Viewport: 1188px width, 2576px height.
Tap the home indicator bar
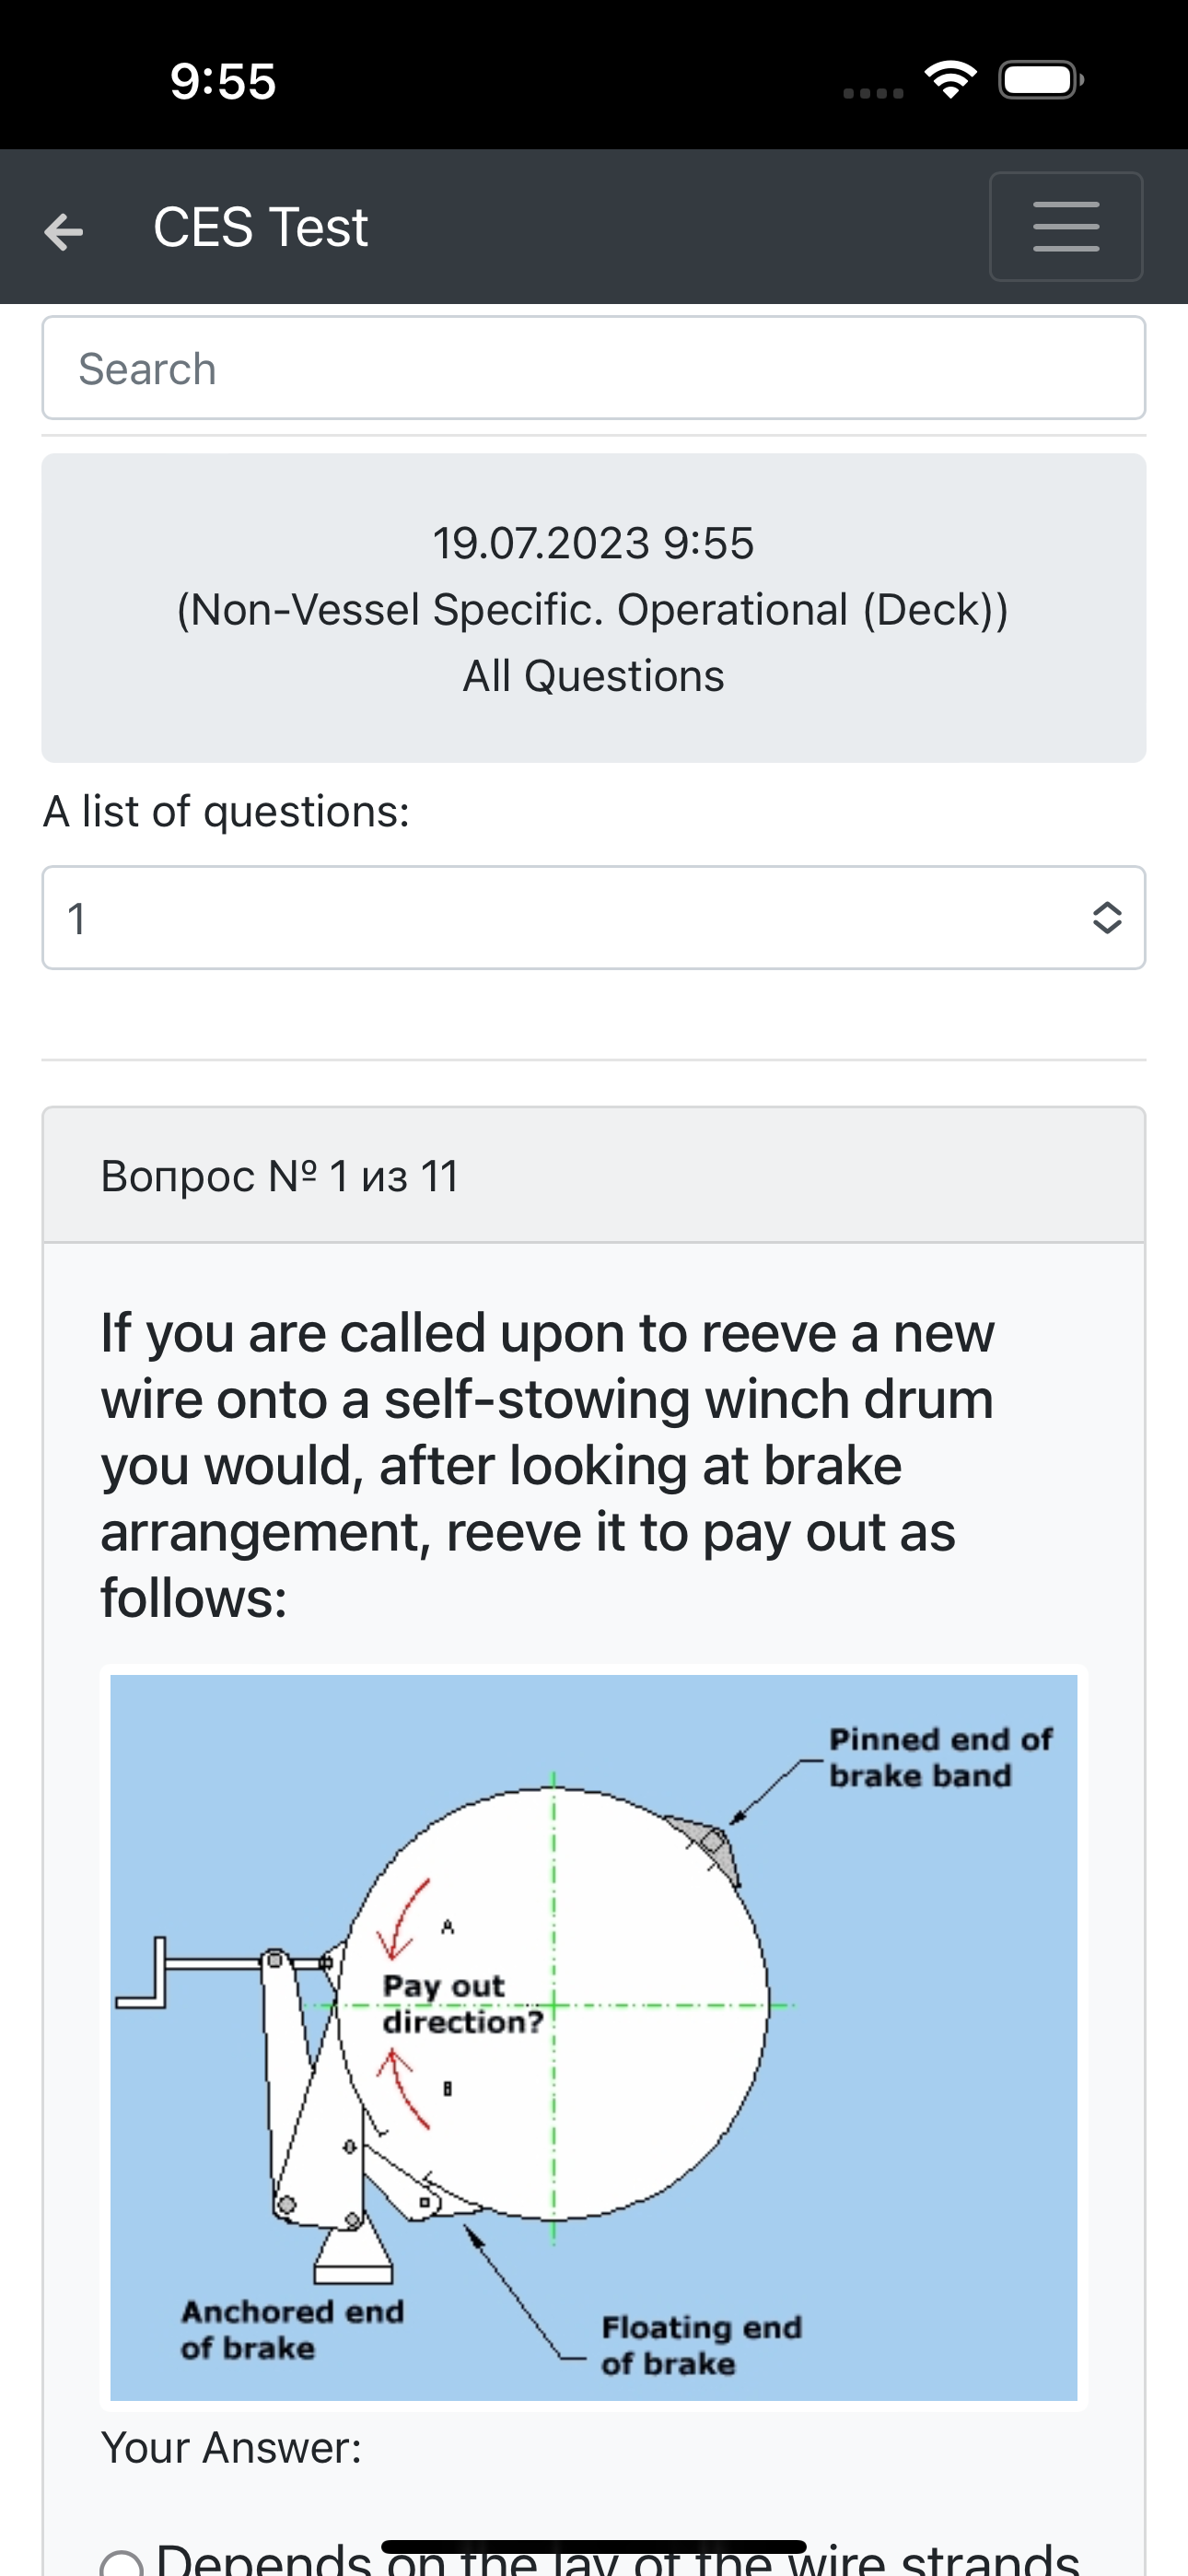click(x=594, y=2546)
